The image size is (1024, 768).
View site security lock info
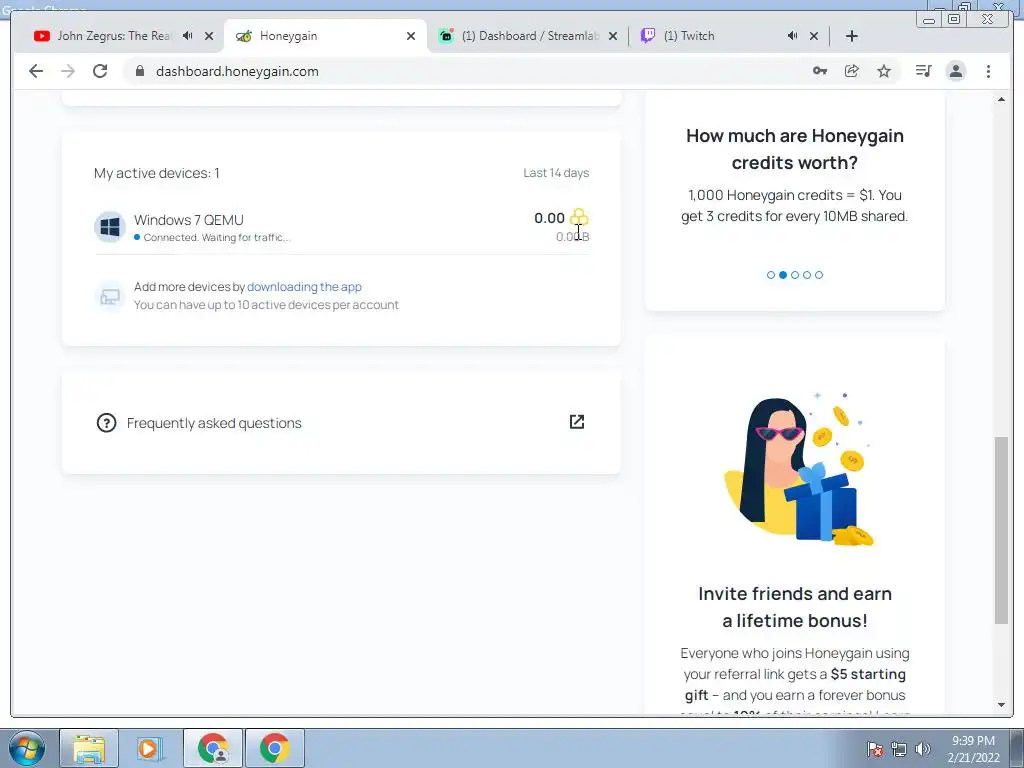(140, 71)
